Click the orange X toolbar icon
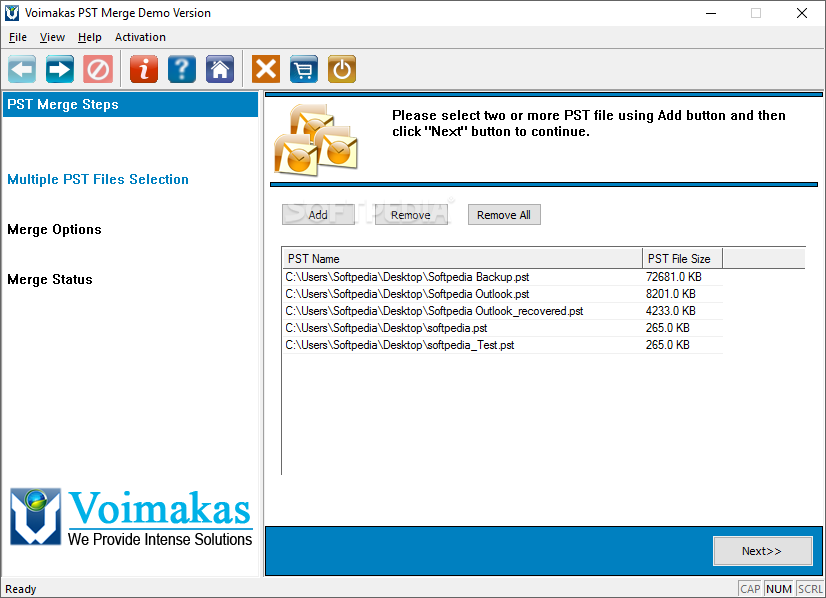Viewport: 826px width, 598px height. pyautogui.click(x=266, y=69)
